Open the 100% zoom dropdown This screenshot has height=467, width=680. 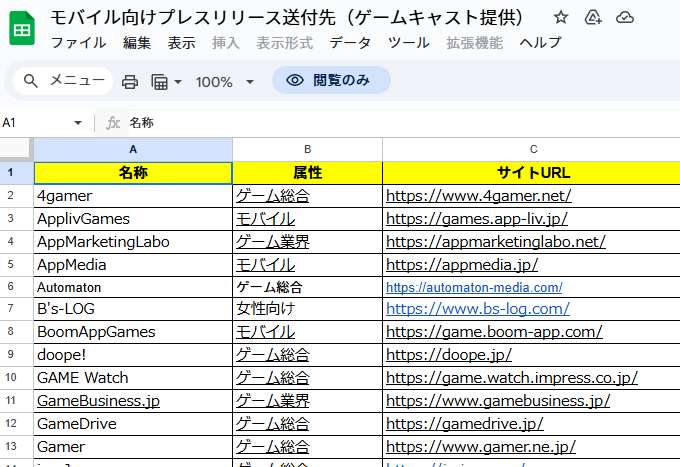pyautogui.click(x=224, y=82)
